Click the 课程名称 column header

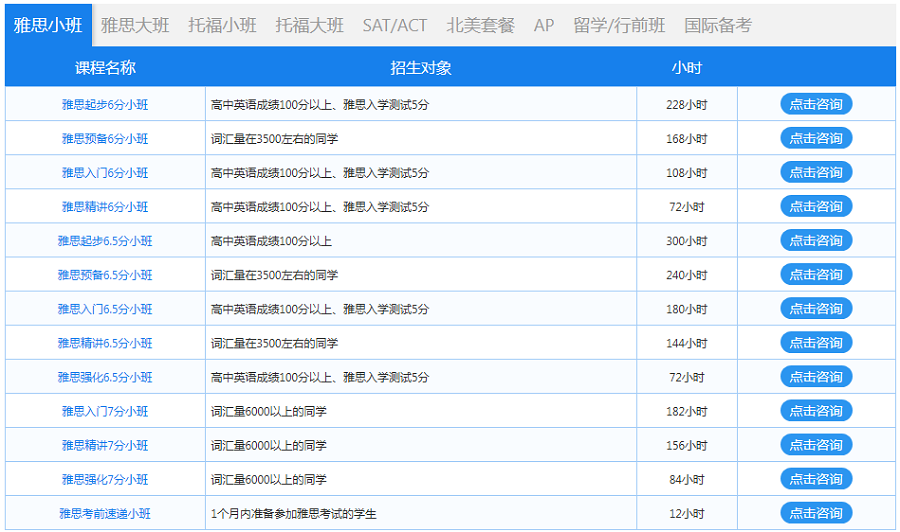tap(105, 68)
